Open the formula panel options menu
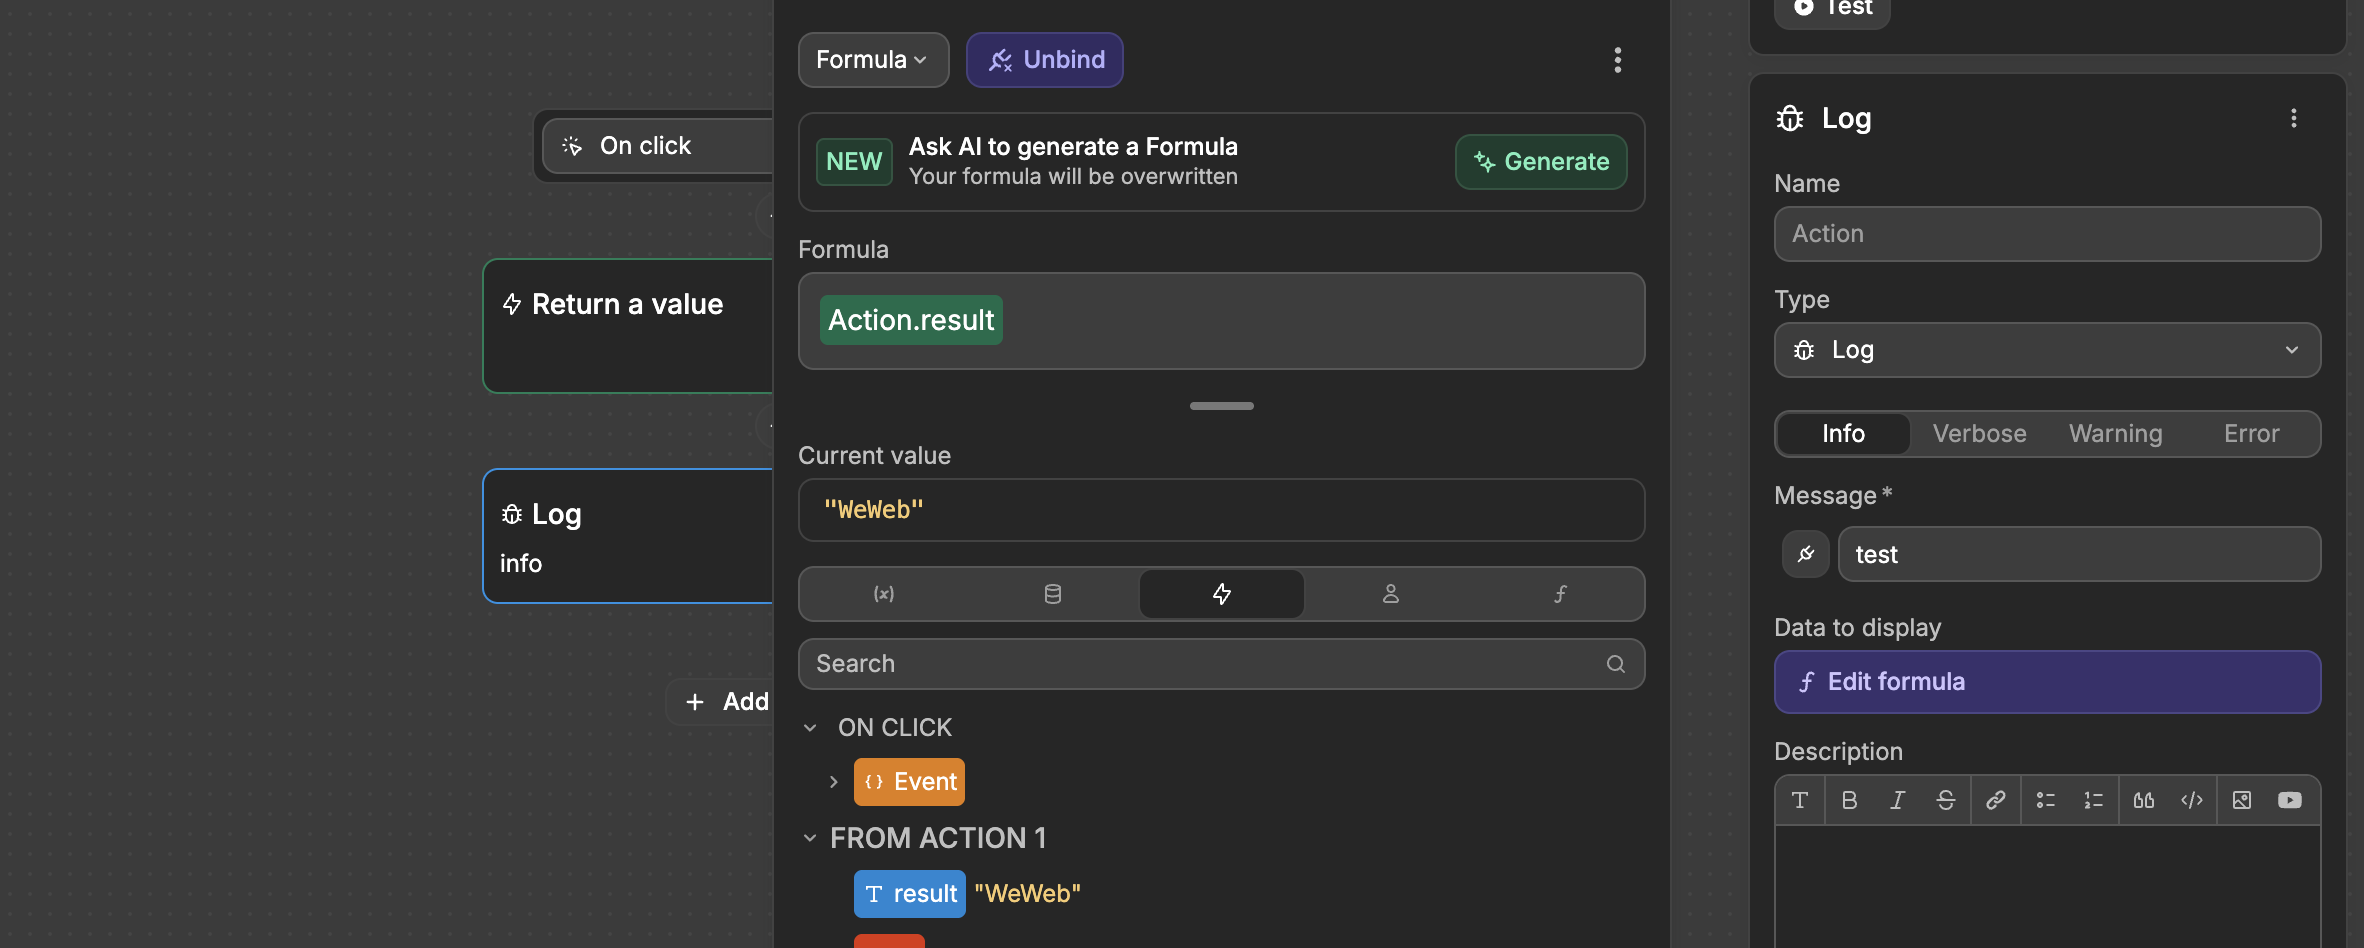Image resolution: width=2364 pixels, height=948 pixels. [1617, 60]
